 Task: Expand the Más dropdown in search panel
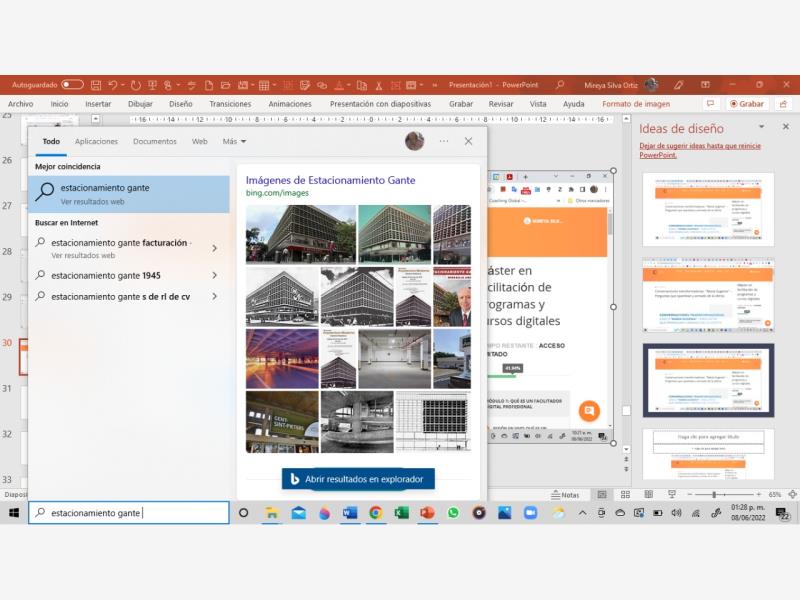pos(234,141)
